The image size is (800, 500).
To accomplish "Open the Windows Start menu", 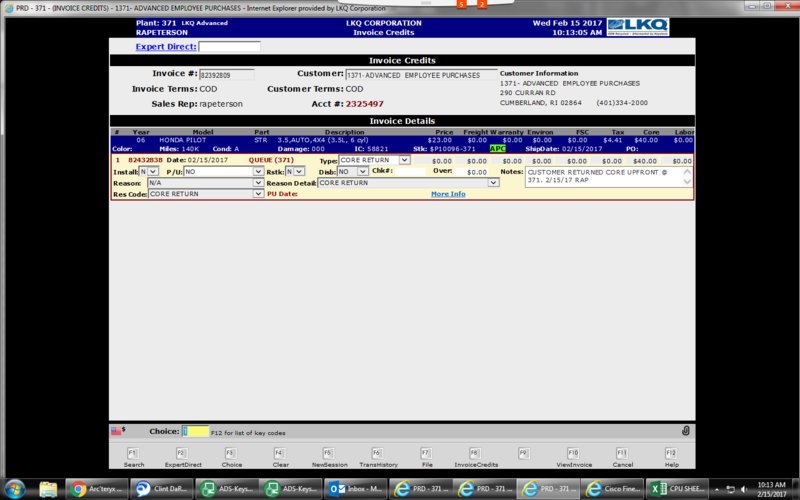I will point(15,489).
